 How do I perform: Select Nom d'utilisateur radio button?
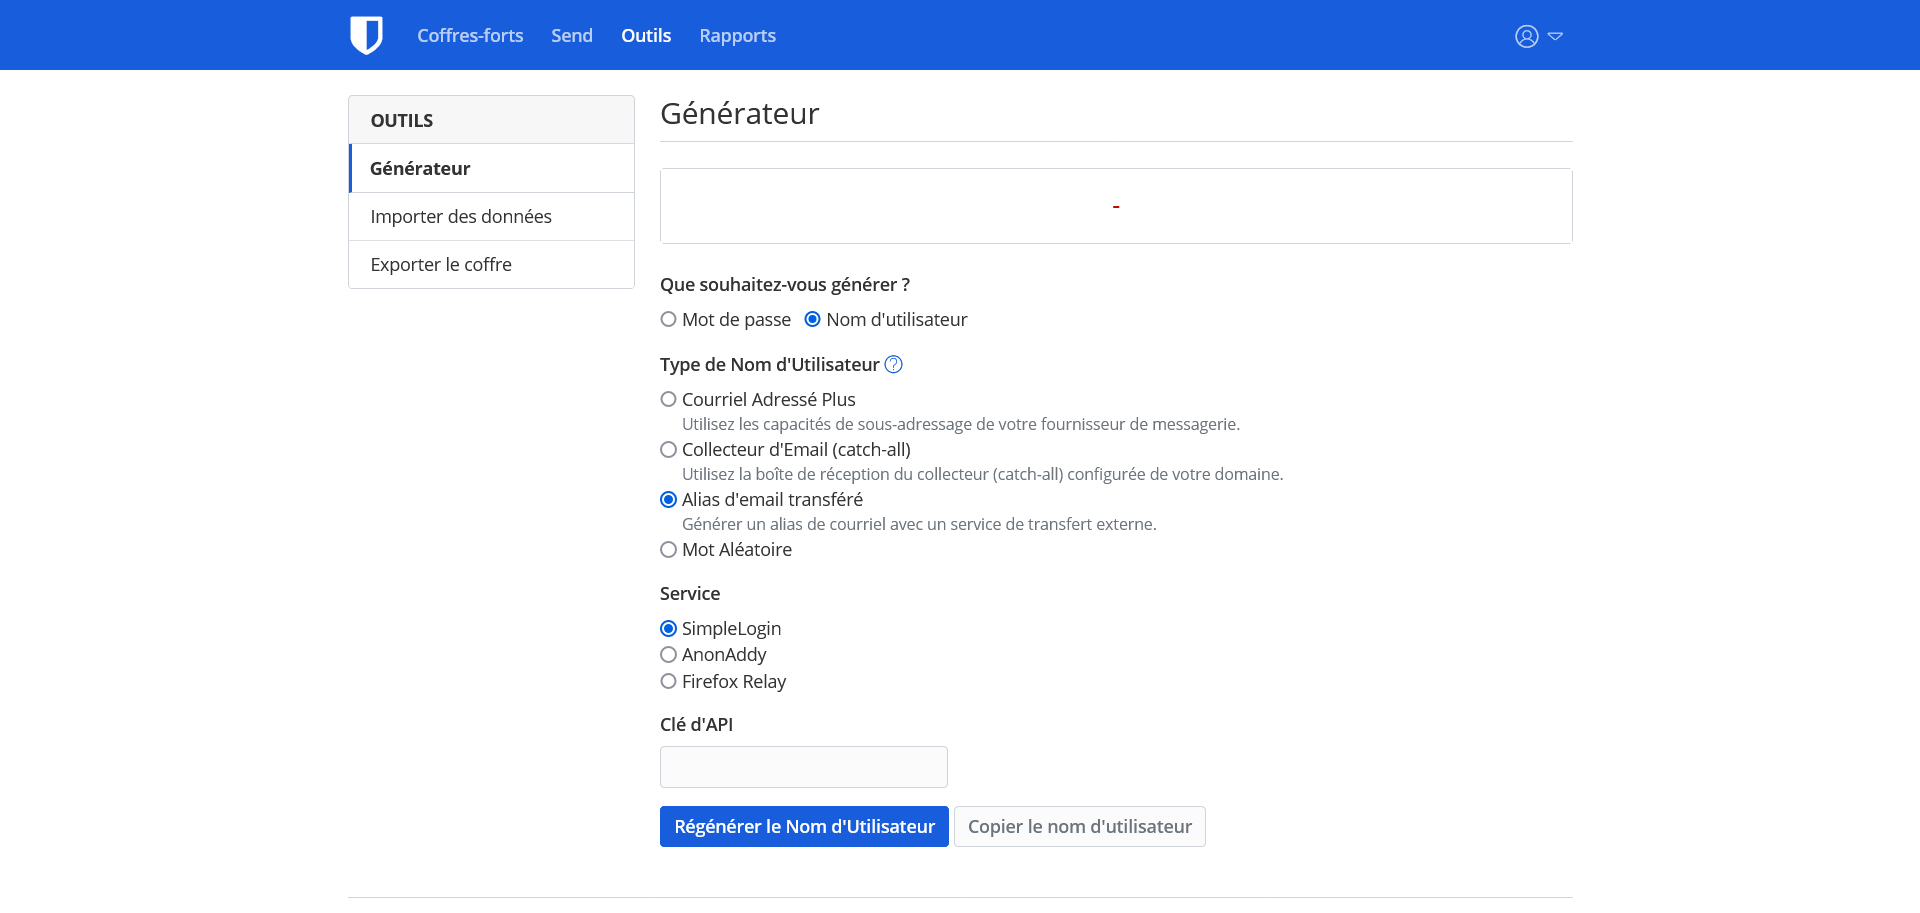click(x=813, y=320)
